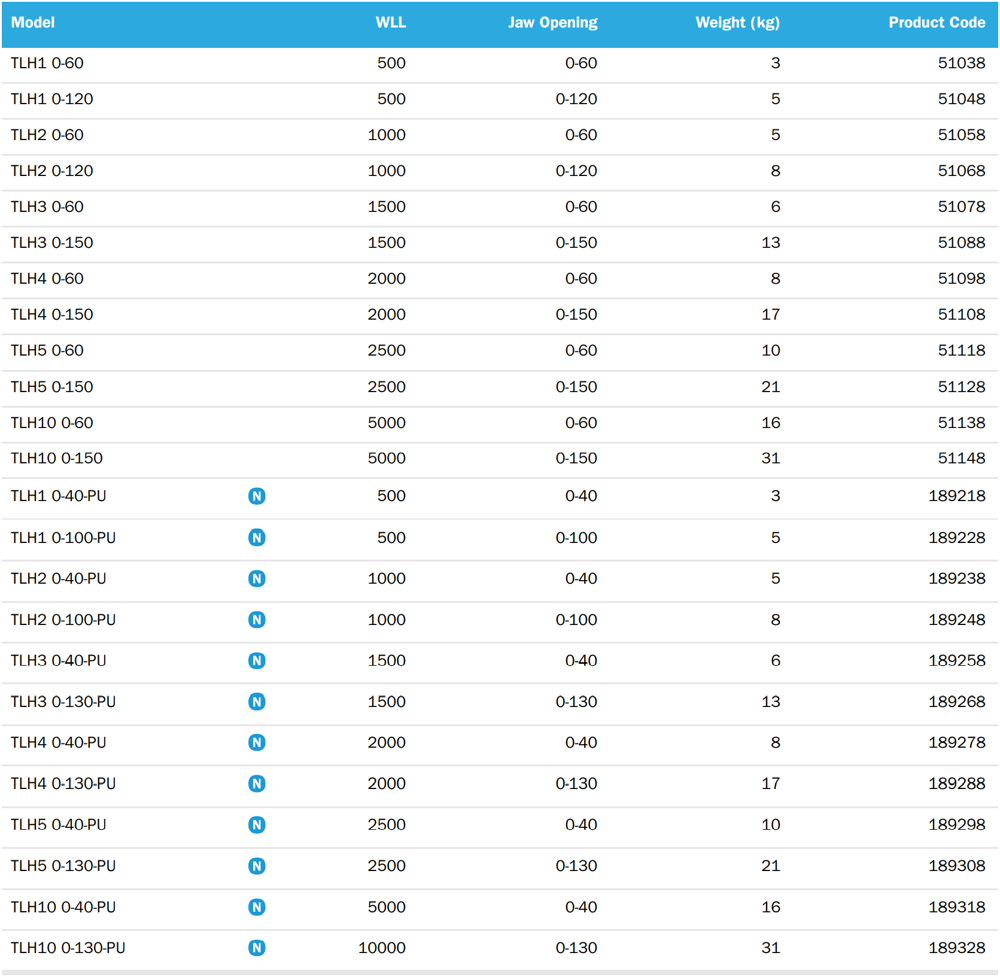Click the N badge beside TLH5 0-130-PU

257,866
